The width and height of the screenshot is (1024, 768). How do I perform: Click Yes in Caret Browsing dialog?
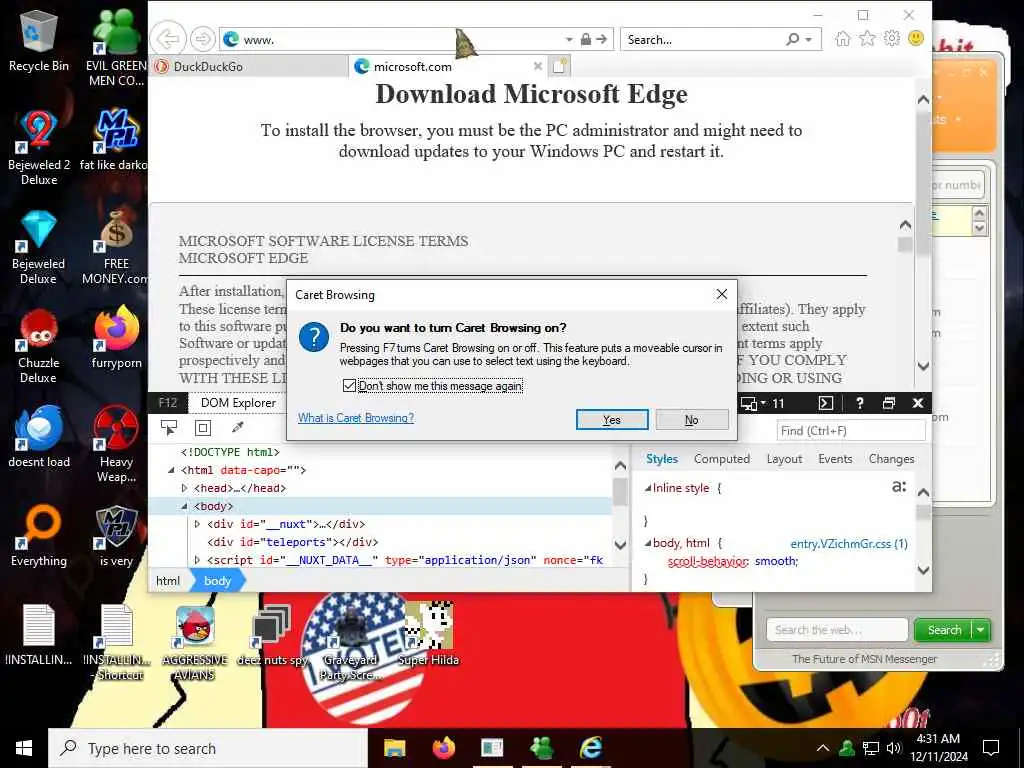tap(612, 420)
